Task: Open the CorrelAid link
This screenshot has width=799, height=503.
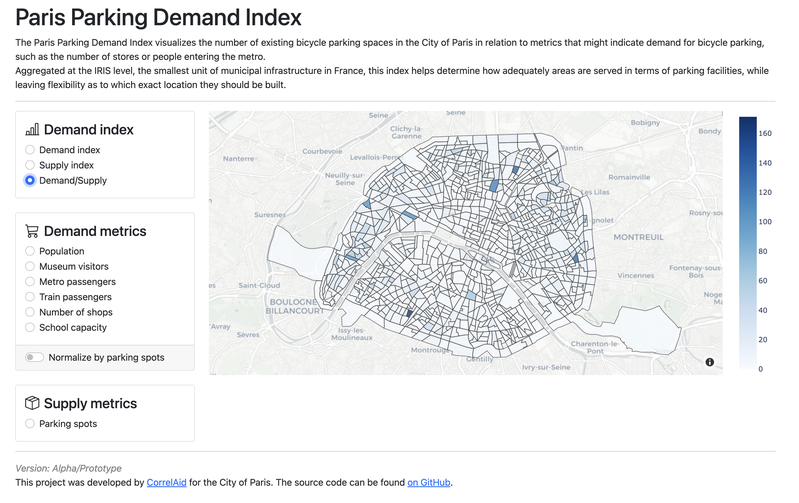Action: [167, 482]
